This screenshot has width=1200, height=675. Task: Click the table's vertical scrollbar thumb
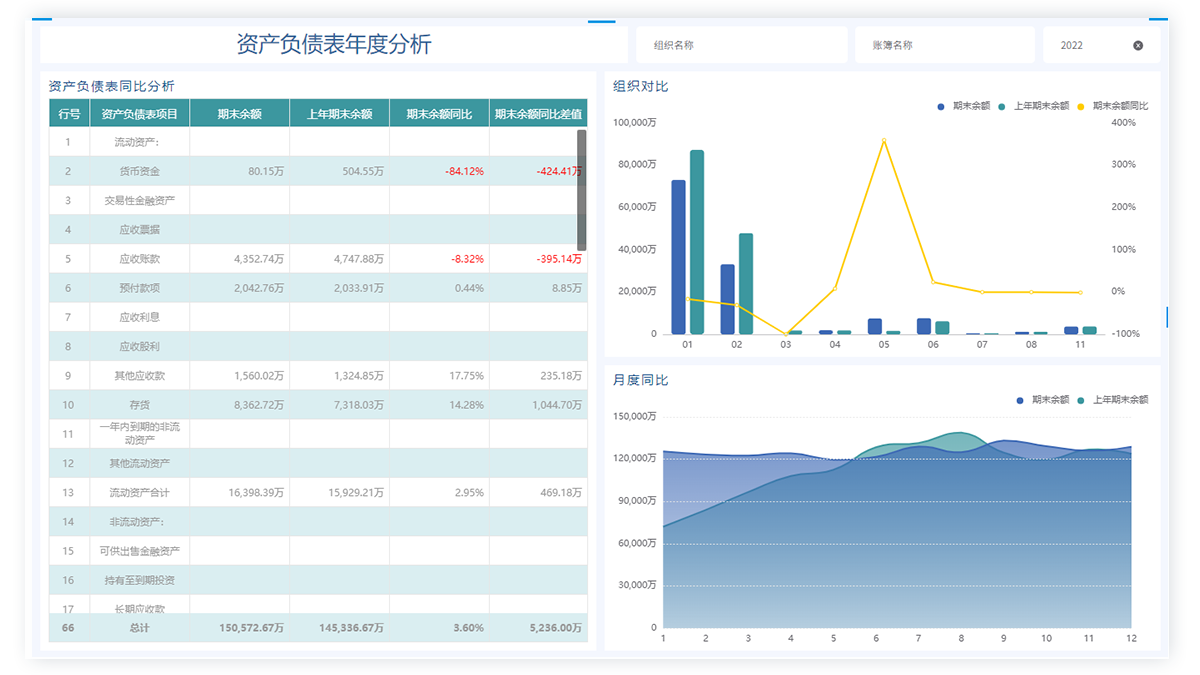[581, 190]
